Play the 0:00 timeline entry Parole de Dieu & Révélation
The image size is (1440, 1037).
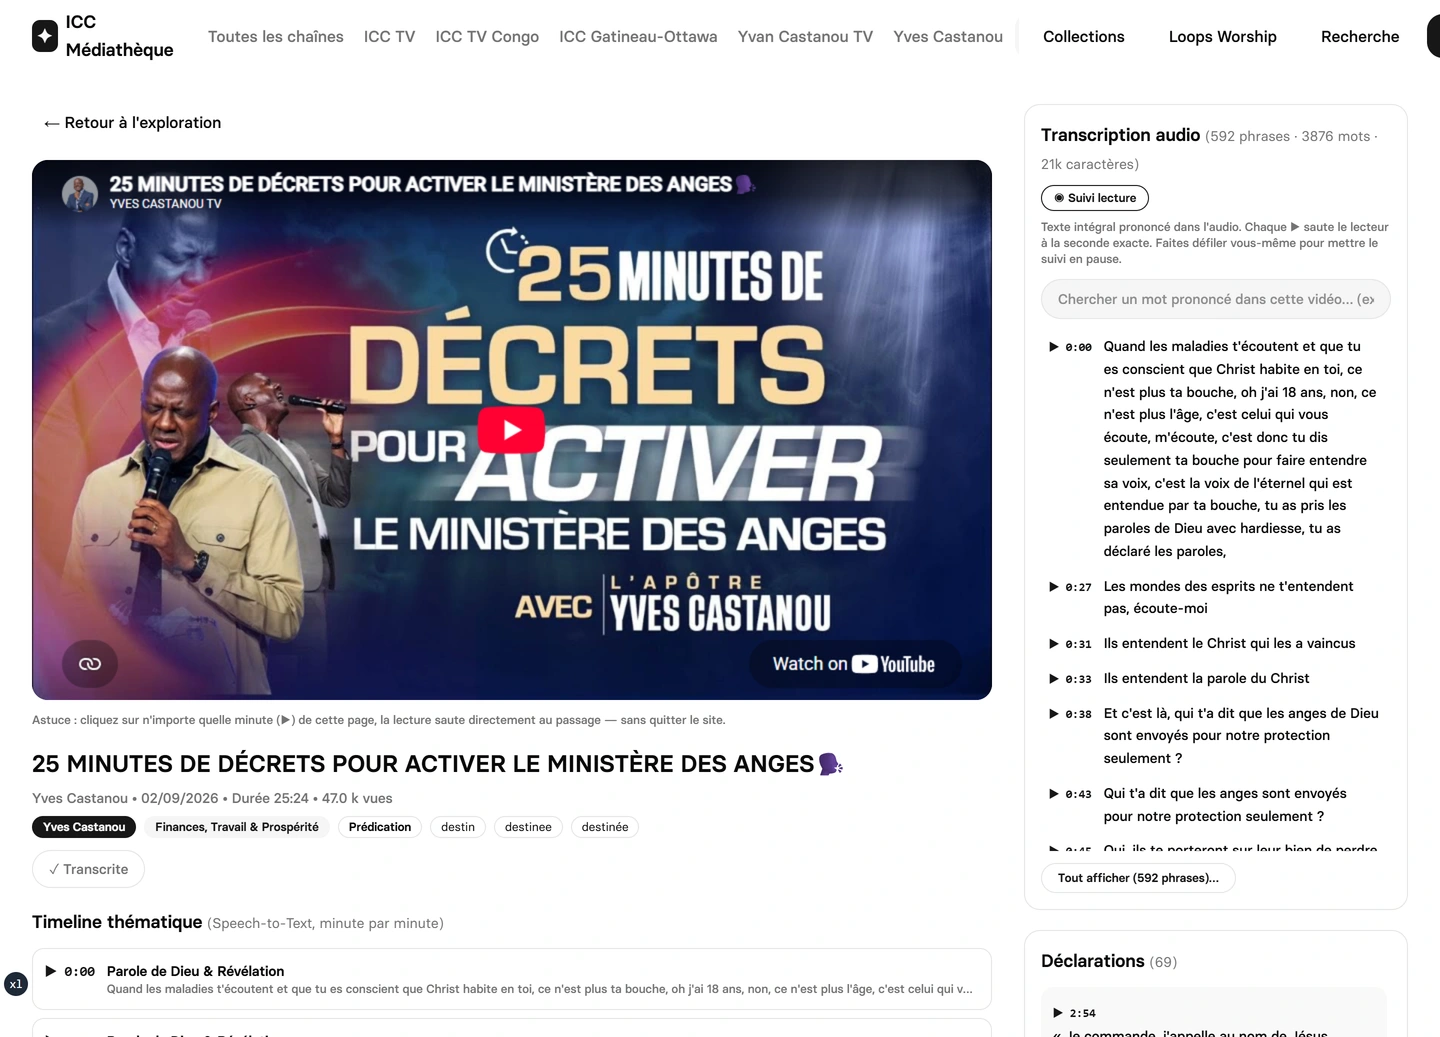click(512, 979)
